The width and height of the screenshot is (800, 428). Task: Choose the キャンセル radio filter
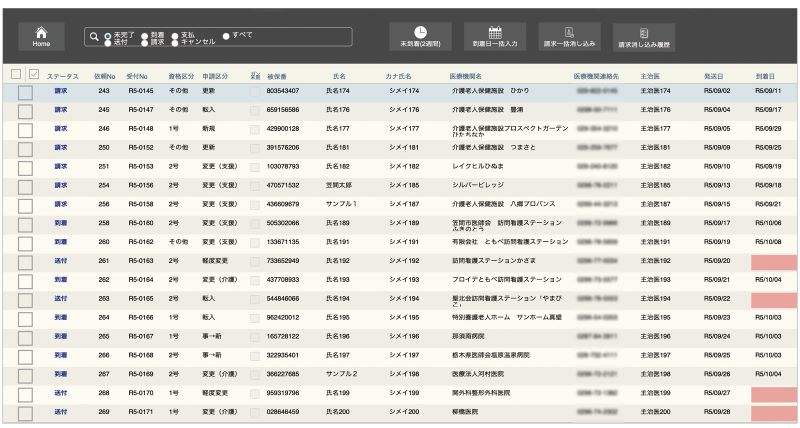tap(174, 42)
